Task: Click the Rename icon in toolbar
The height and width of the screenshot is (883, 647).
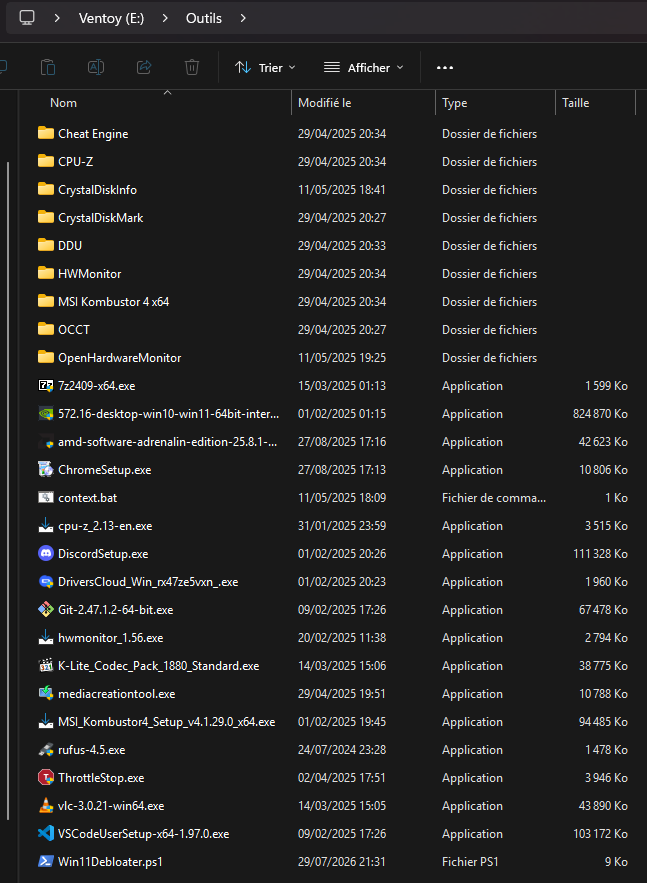Action: pyautogui.click(x=96, y=68)
